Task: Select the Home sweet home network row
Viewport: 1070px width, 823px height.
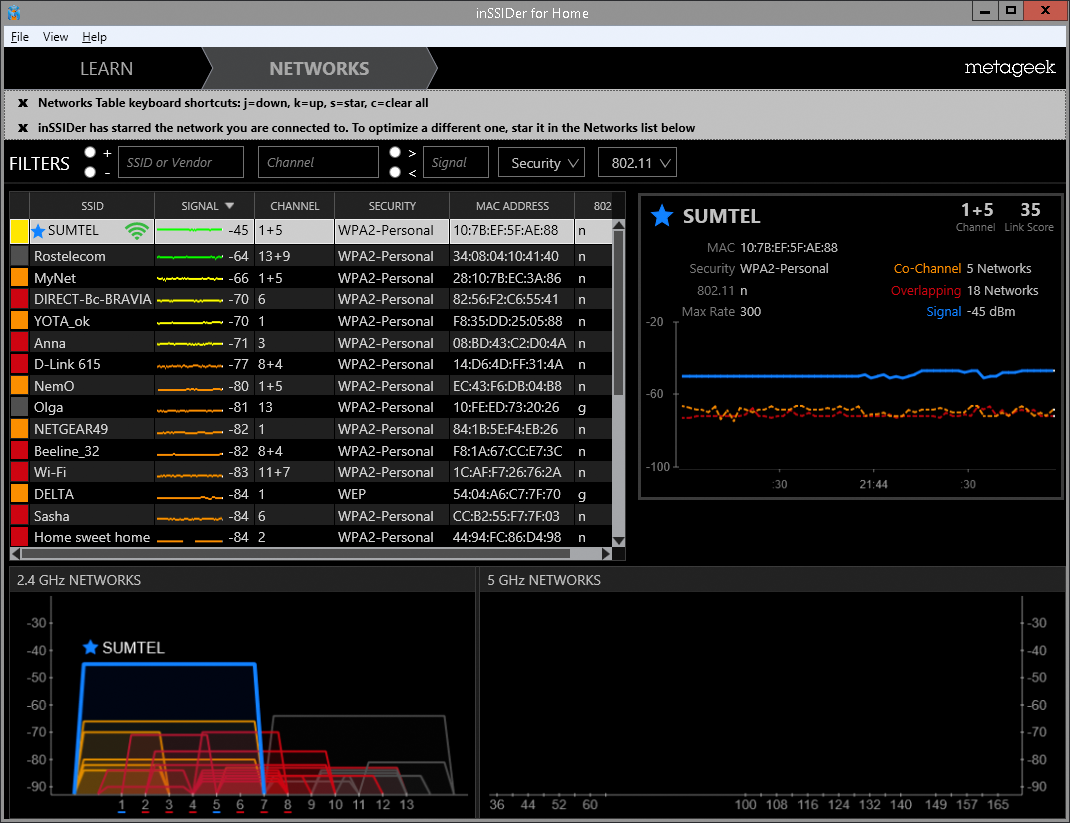Action: (311, 537)
